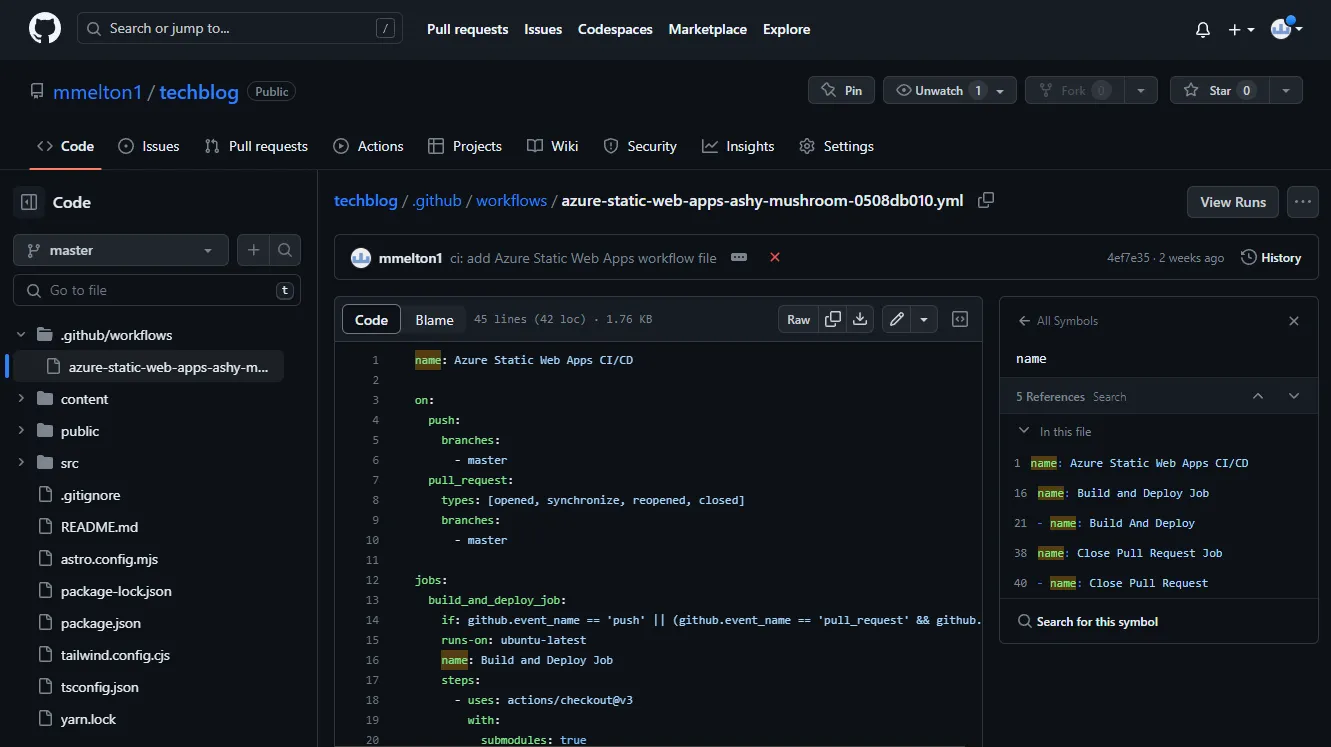Open the edit options dropdown arrow
Viewport: 1331px width, 747px height.
[924, 320]
